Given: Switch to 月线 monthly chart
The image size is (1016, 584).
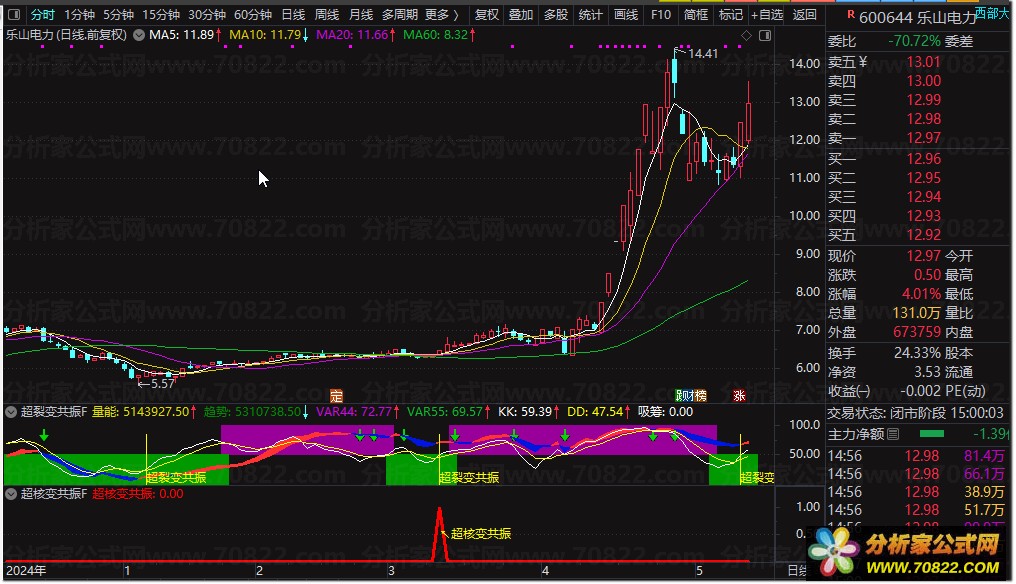Looking at the screenshot, I should tap(361, 14).
